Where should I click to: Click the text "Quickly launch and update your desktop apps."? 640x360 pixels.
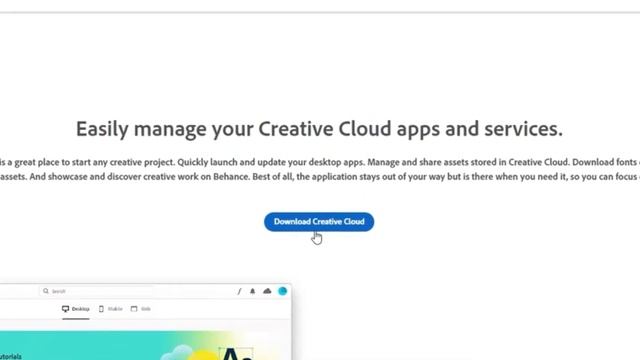[271, 162]
